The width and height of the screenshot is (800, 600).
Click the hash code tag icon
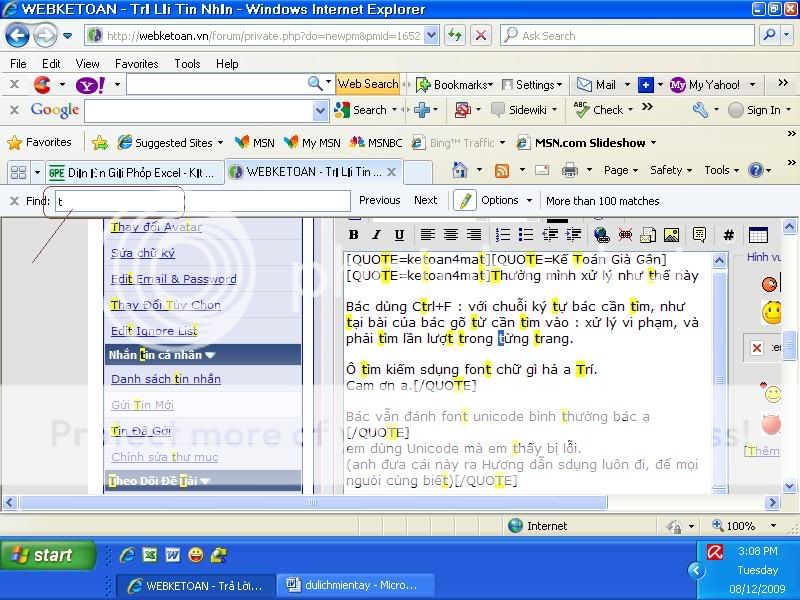[x=728, y=235]
